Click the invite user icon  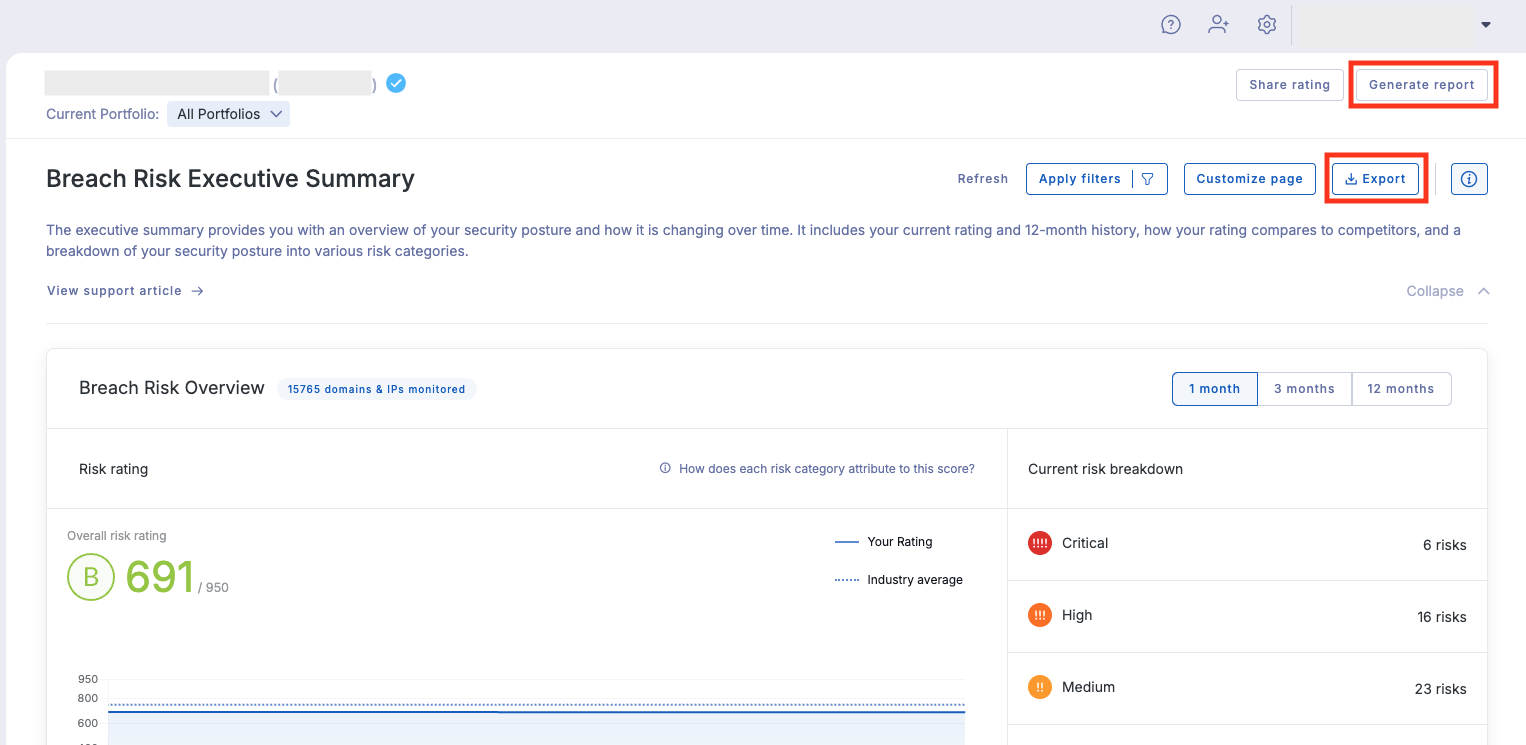pos(1218,25)
